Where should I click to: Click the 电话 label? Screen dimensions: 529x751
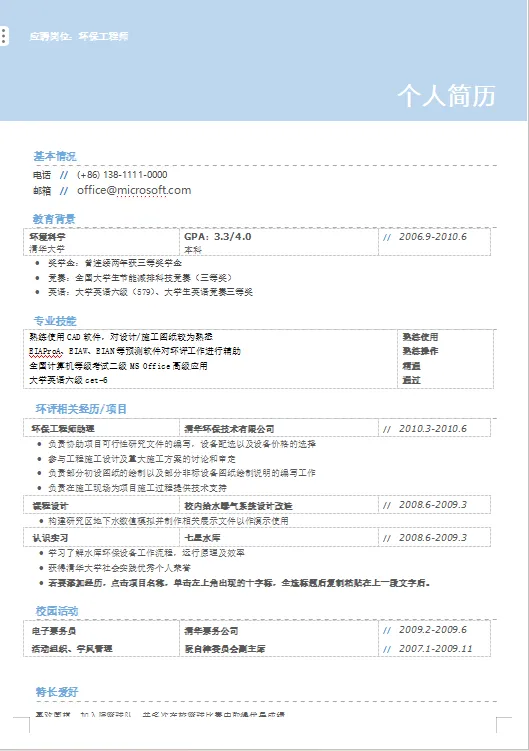(42, 175)
